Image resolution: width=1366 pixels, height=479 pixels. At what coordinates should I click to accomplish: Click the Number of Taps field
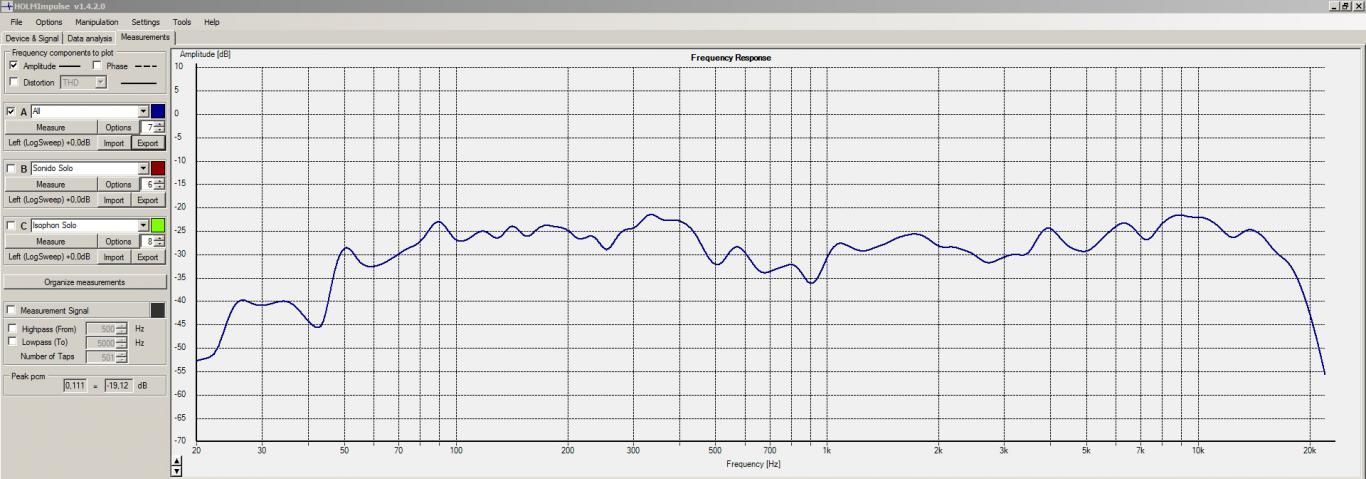107,356
